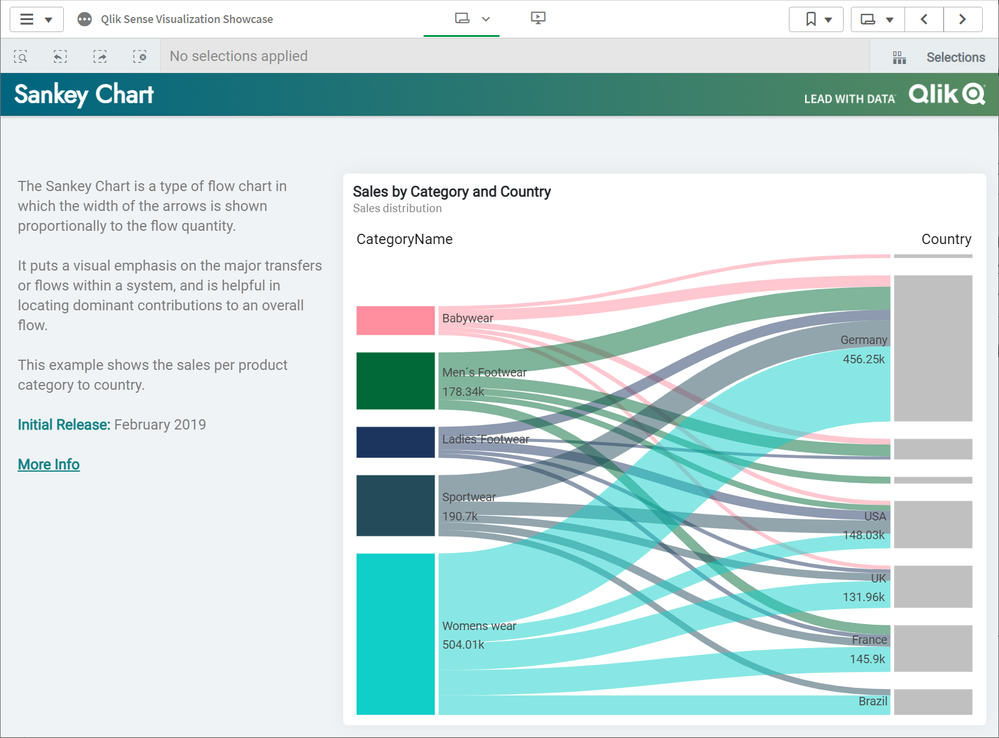Click the 190.7k Sportswear value
The width and height of the screenshot is (999, 738).
click(460, 516)
